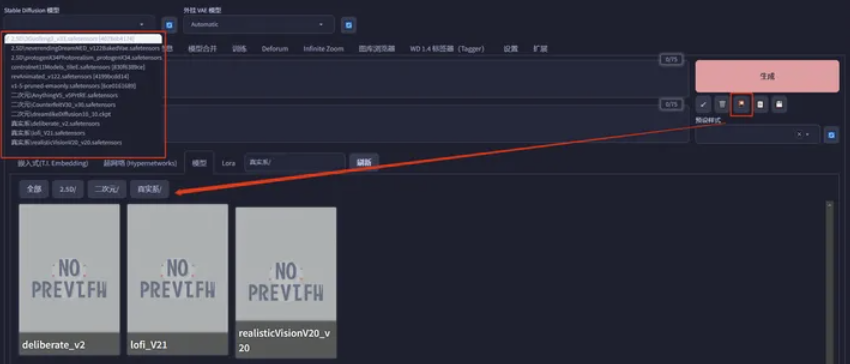Select the deliberate_v2 model card

click(69, 279)
